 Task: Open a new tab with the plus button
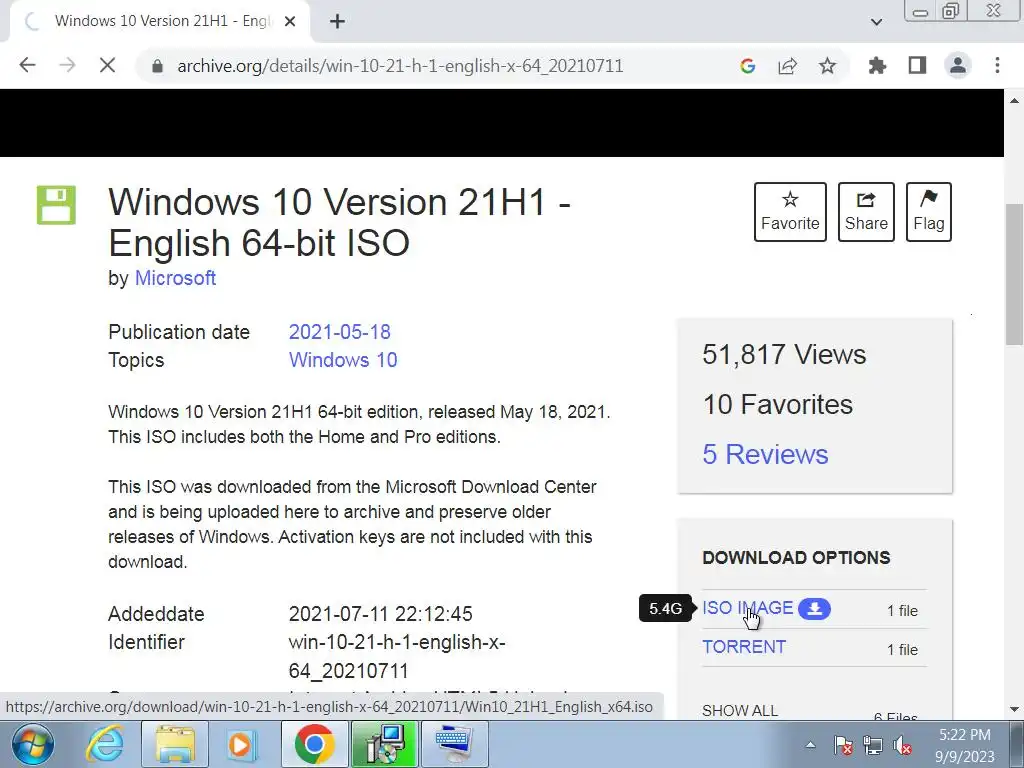337,22
